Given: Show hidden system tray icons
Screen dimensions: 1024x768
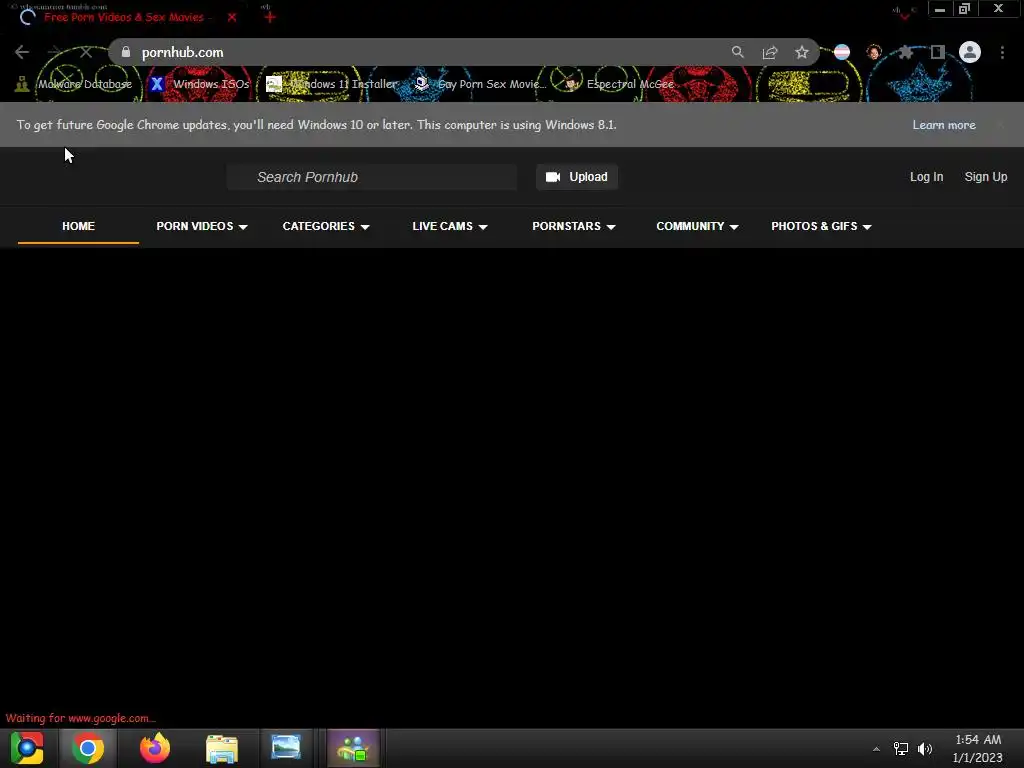Looking at the screenshot, I should pyautogui.click(x=876, y=749).
